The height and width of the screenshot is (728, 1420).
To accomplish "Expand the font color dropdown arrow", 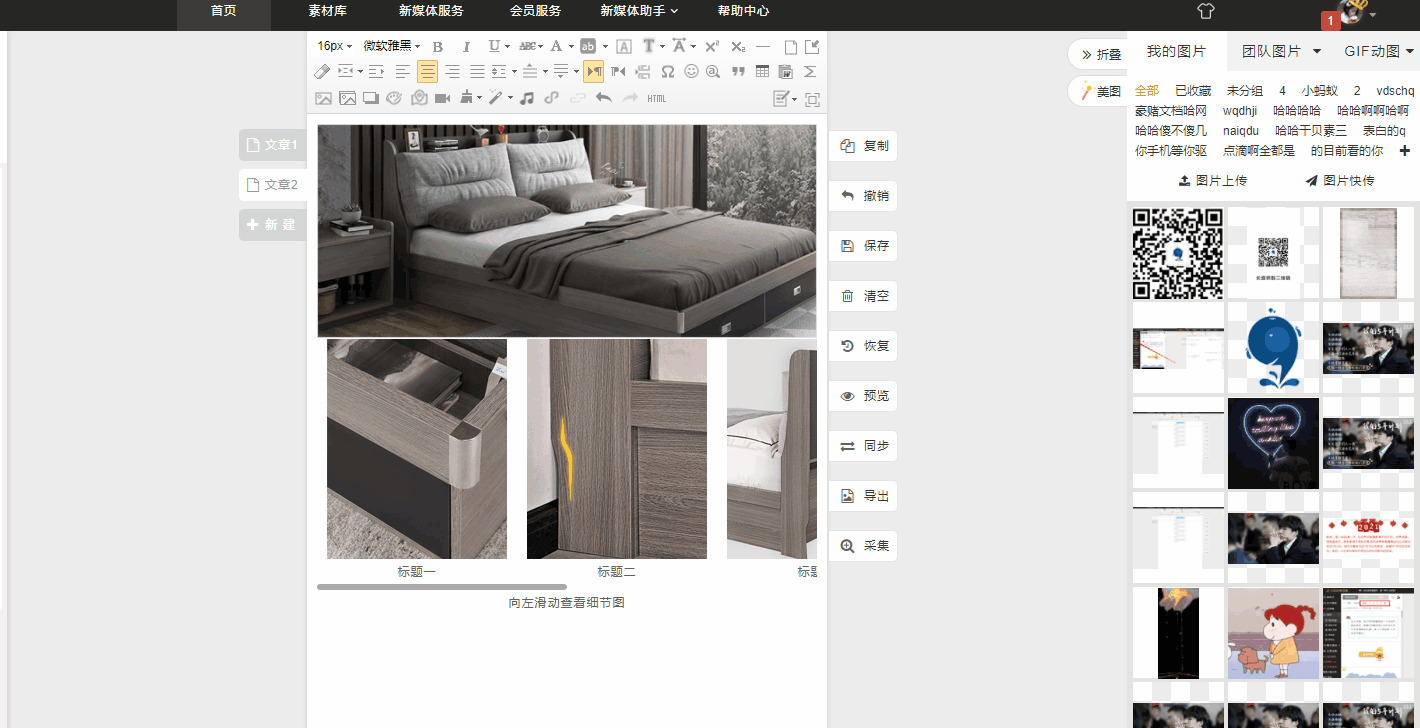I will click(571, 46).
